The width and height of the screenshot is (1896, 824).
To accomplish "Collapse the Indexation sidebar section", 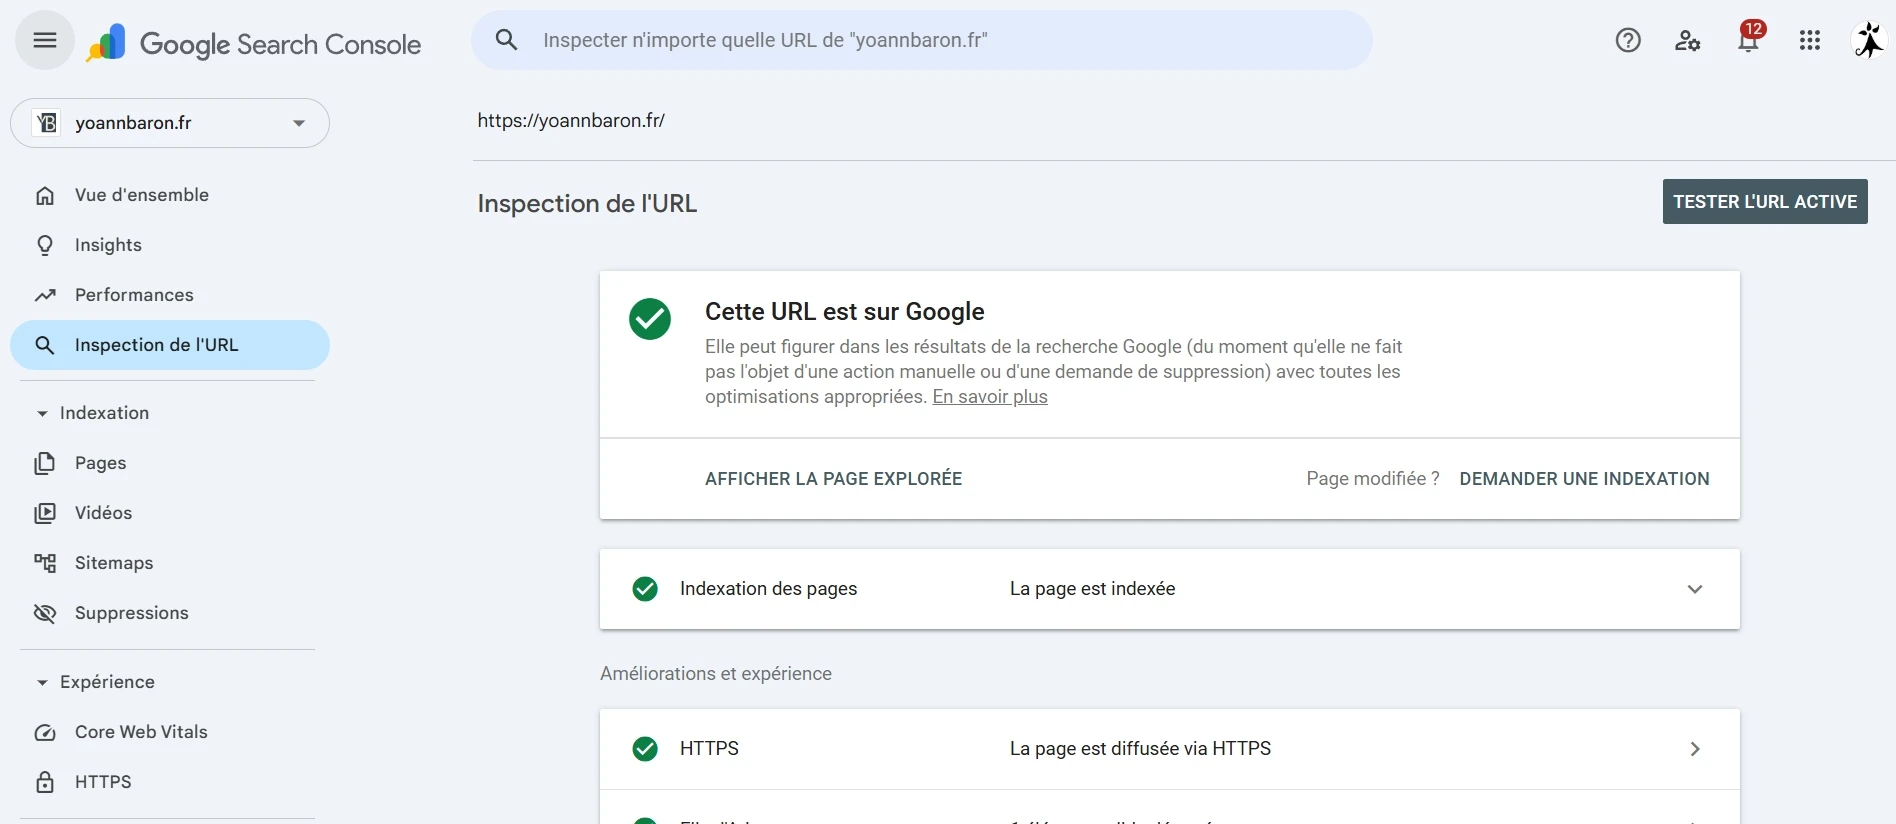I will pyautogui.click(x=42, y=413).
